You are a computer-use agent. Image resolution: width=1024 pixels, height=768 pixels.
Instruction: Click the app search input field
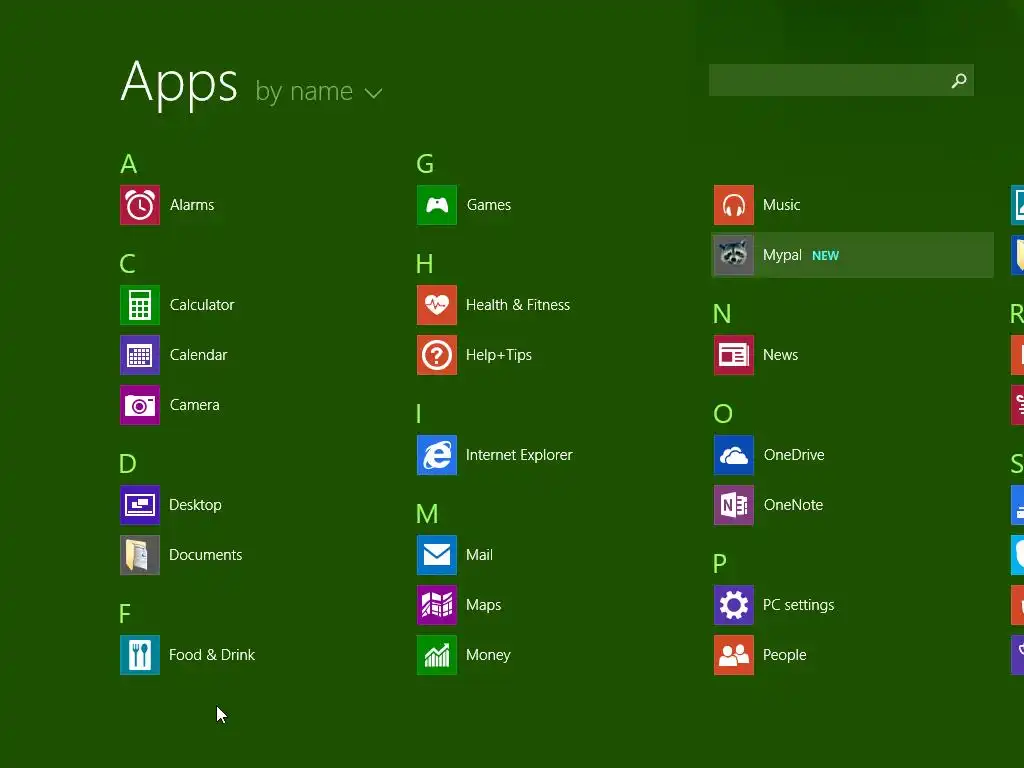tap(841, 80)
